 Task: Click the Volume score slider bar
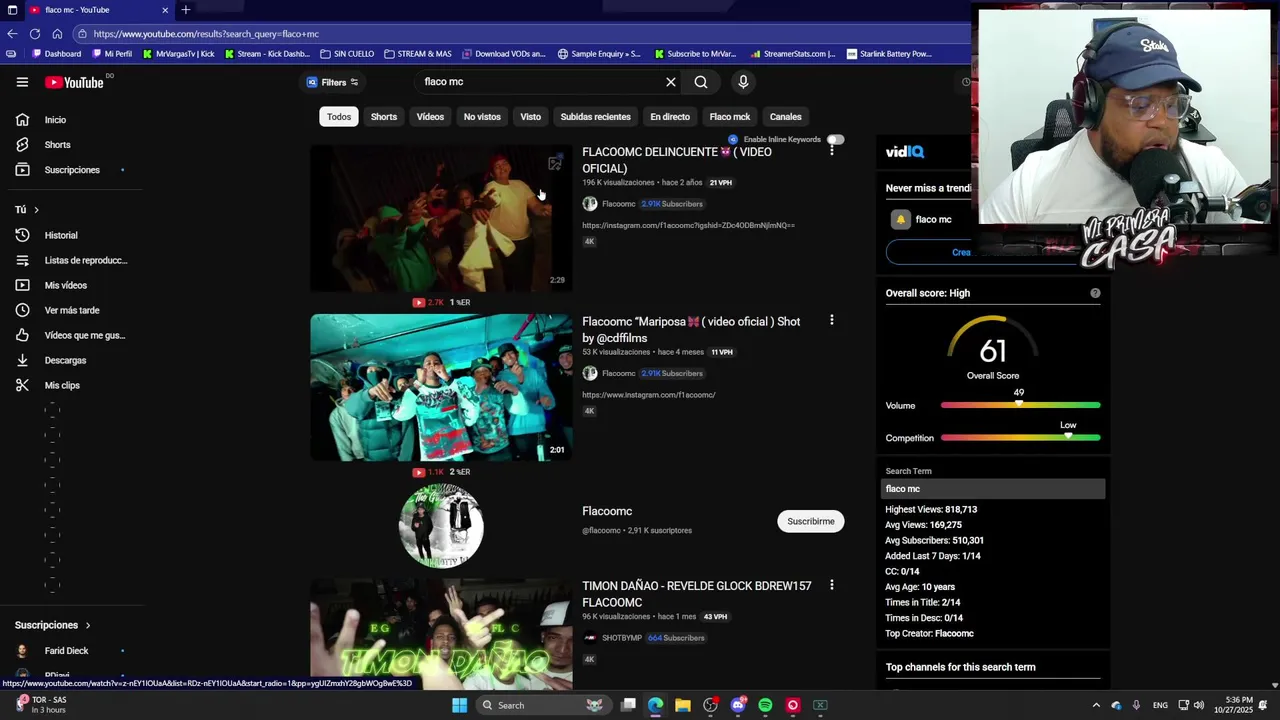(1020, 405)
